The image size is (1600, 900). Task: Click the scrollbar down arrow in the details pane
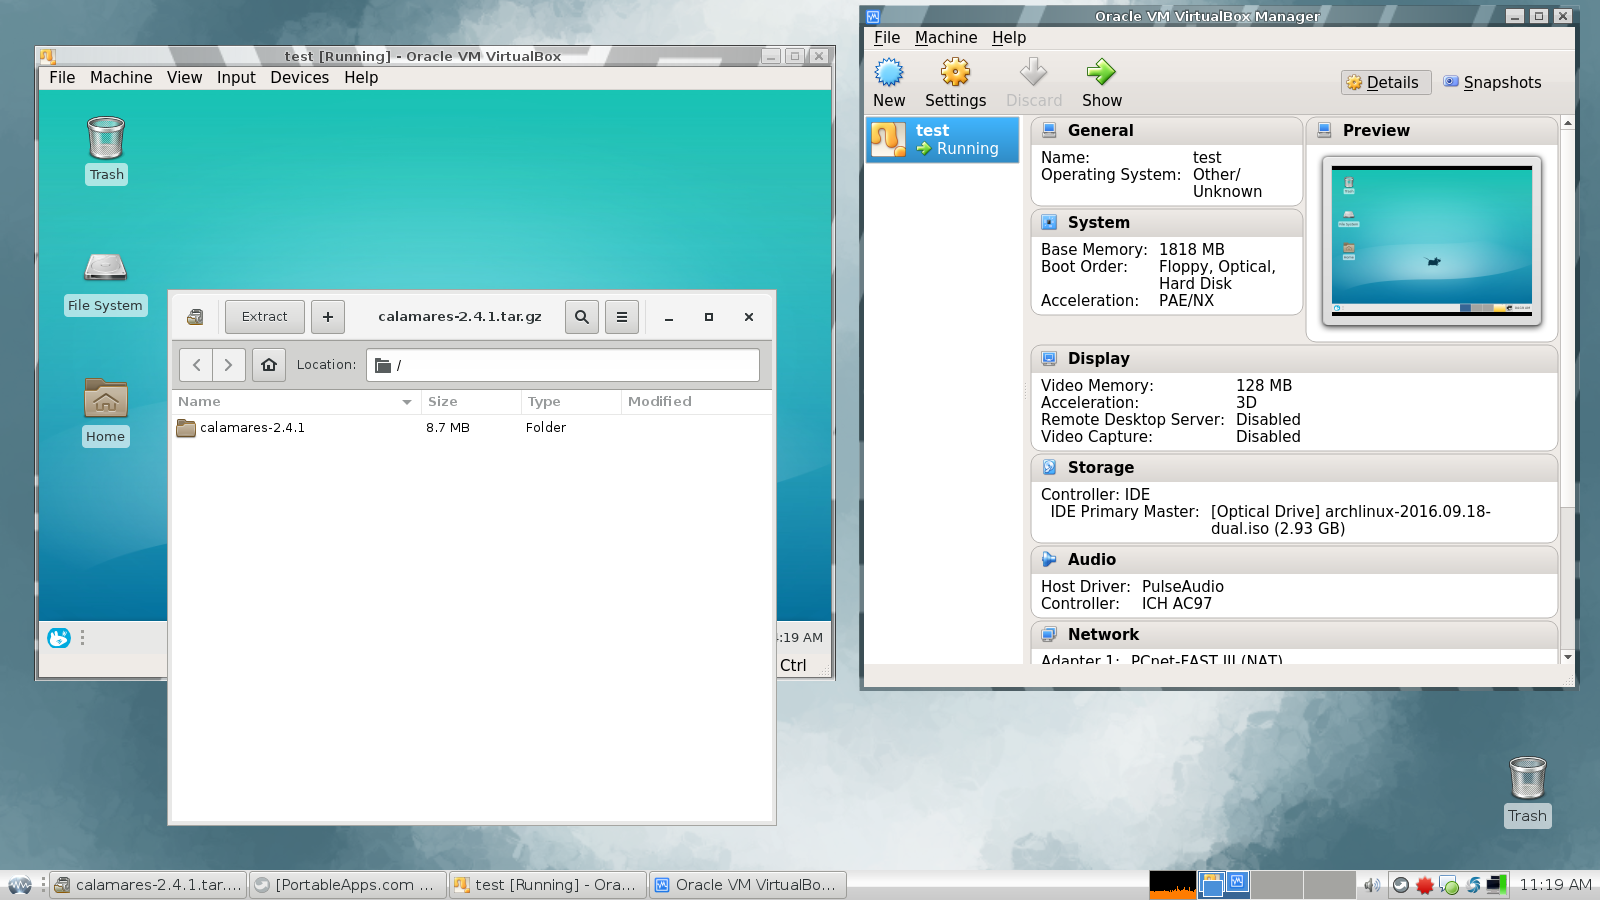coord(1567,657)
